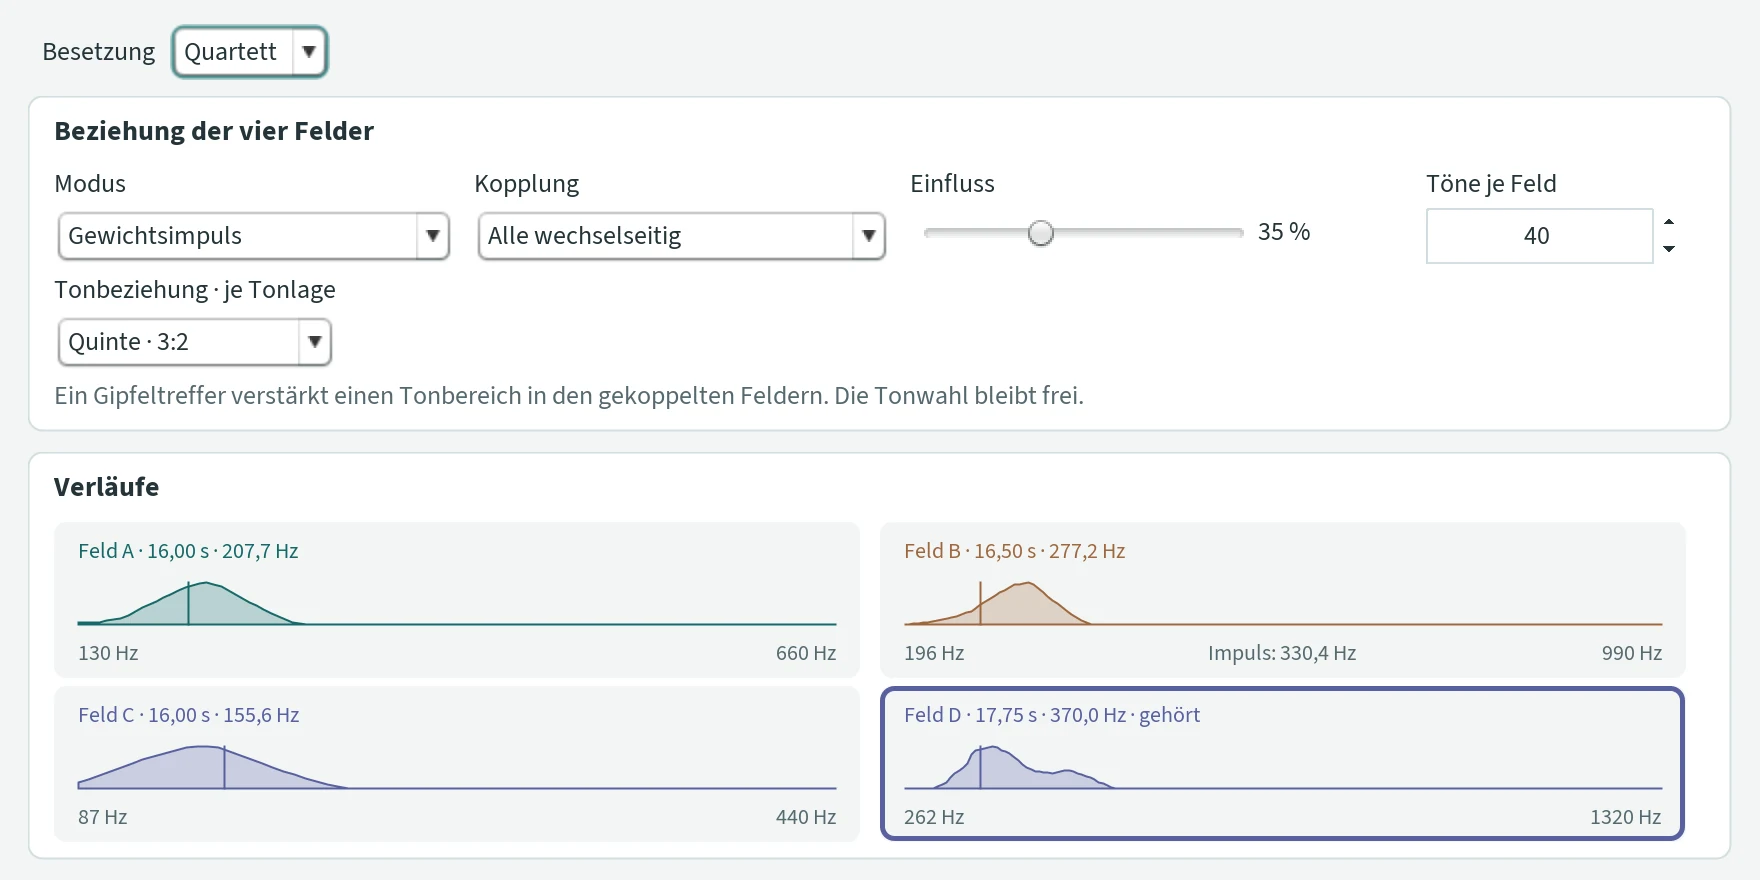Click the Einfluss slider handle
This screenshot has width=1760, height=880.
pyautogui.click(x=1041, y=233)
